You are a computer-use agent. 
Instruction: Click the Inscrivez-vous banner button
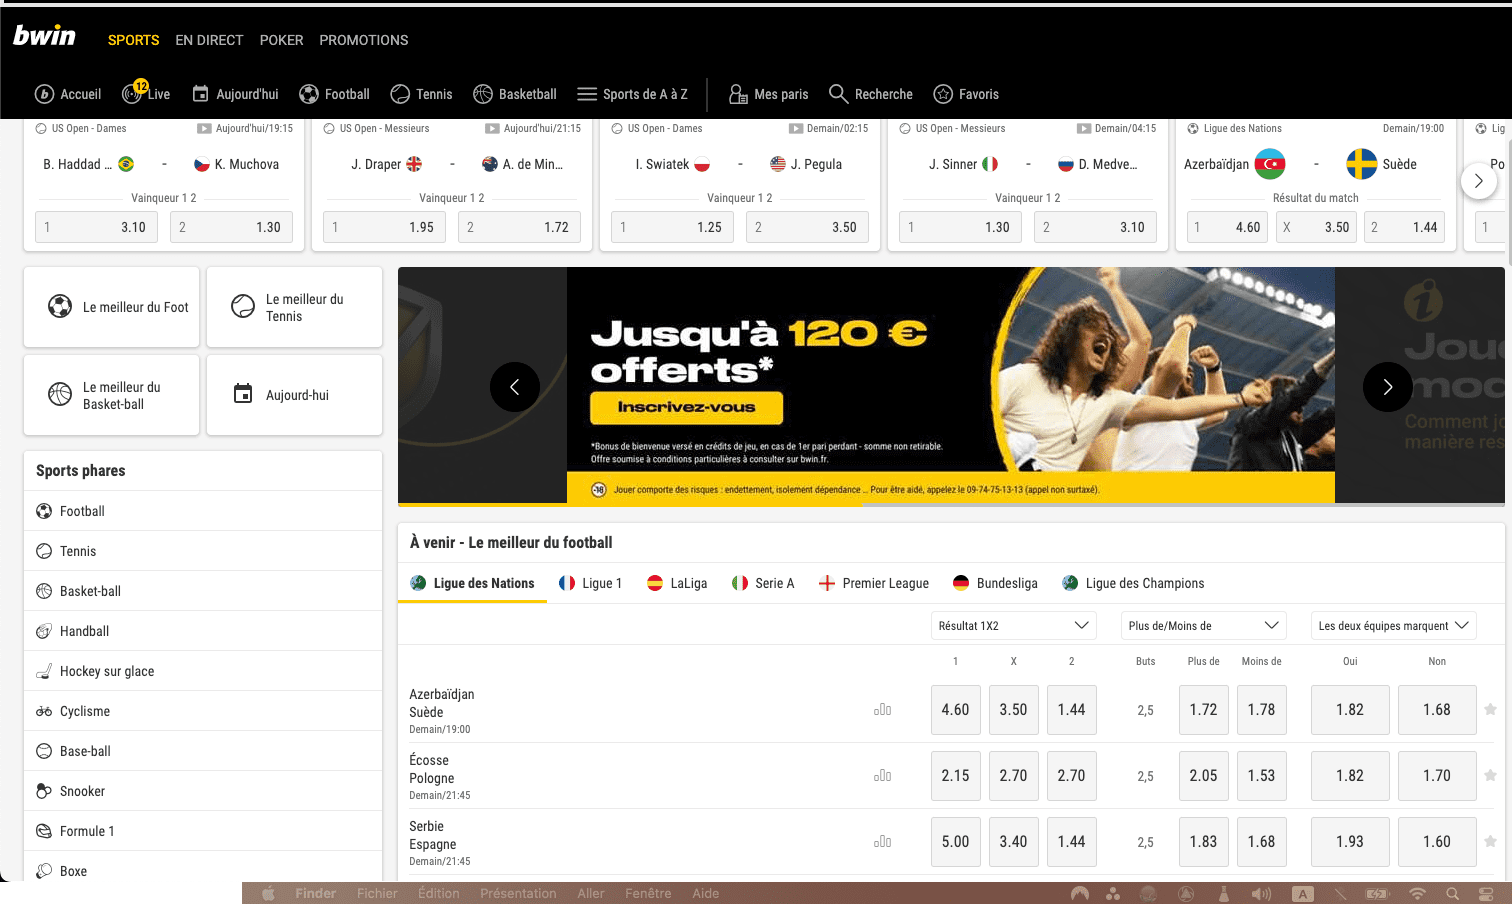pos(686,407)
